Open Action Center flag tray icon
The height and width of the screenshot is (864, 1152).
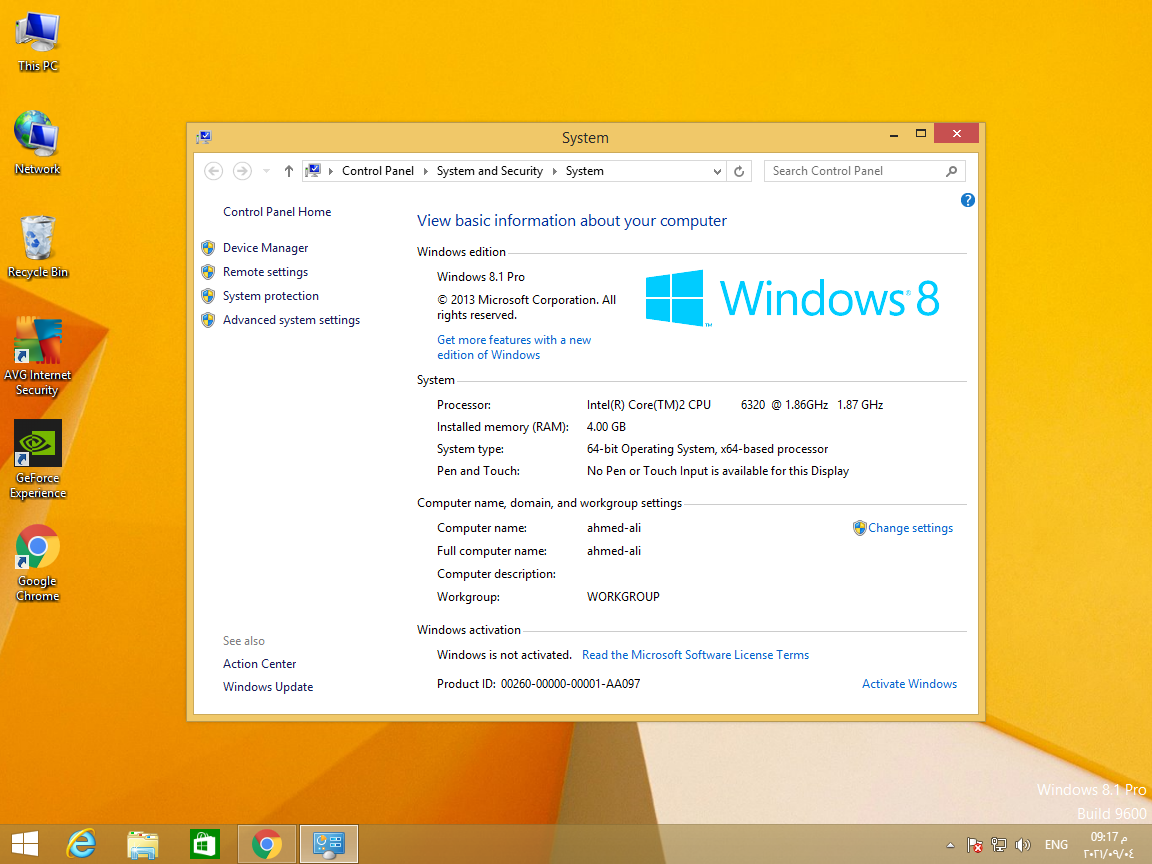click(975, 845)
